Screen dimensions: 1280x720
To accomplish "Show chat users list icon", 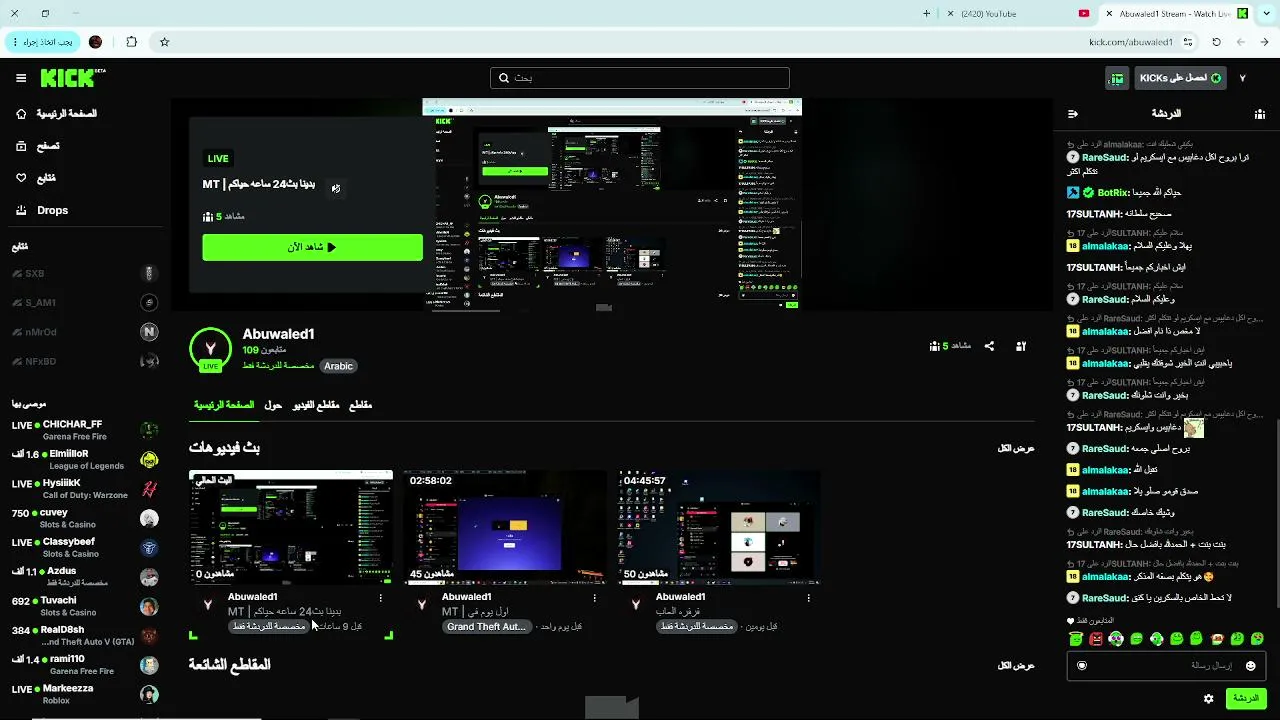I will [1260, 114].
